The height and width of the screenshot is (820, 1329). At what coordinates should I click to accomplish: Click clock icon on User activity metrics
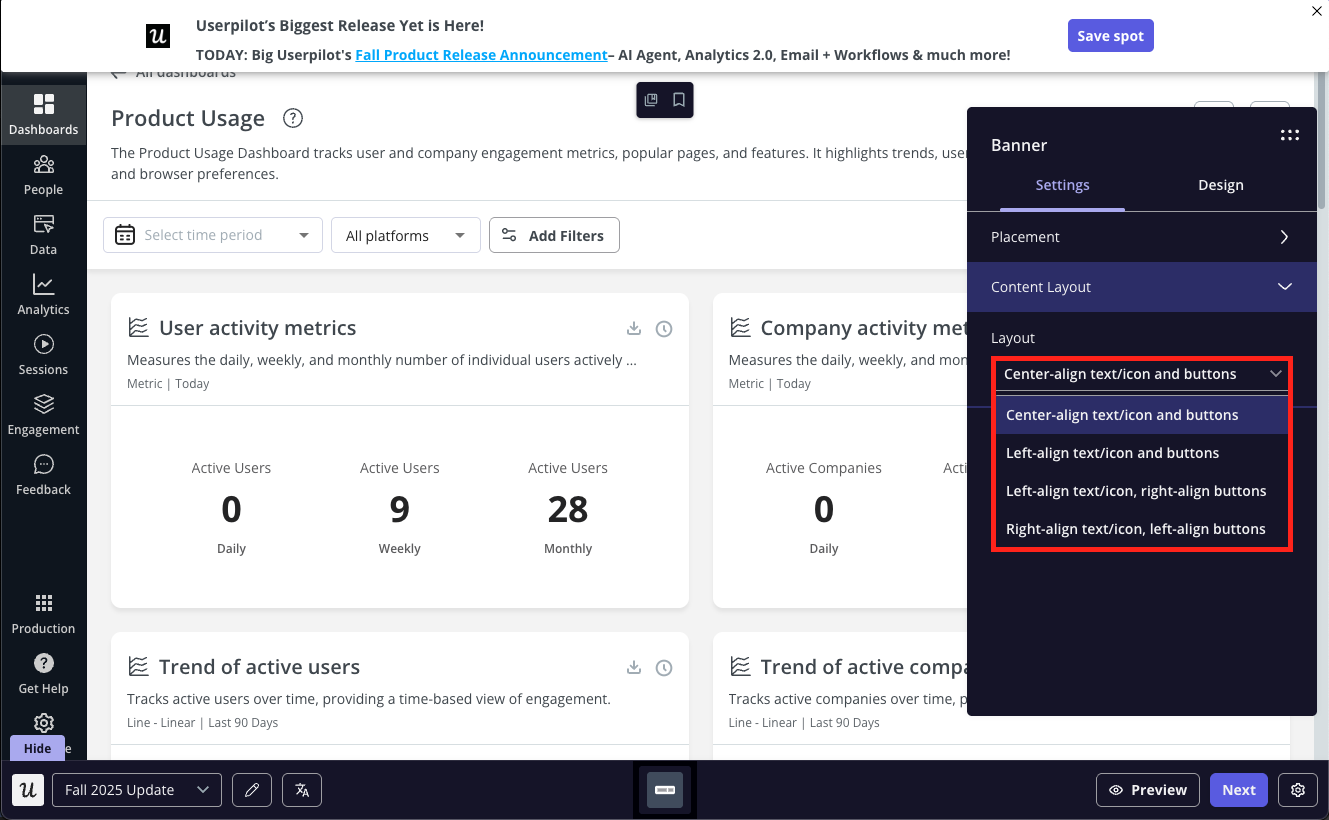[664, 328]
